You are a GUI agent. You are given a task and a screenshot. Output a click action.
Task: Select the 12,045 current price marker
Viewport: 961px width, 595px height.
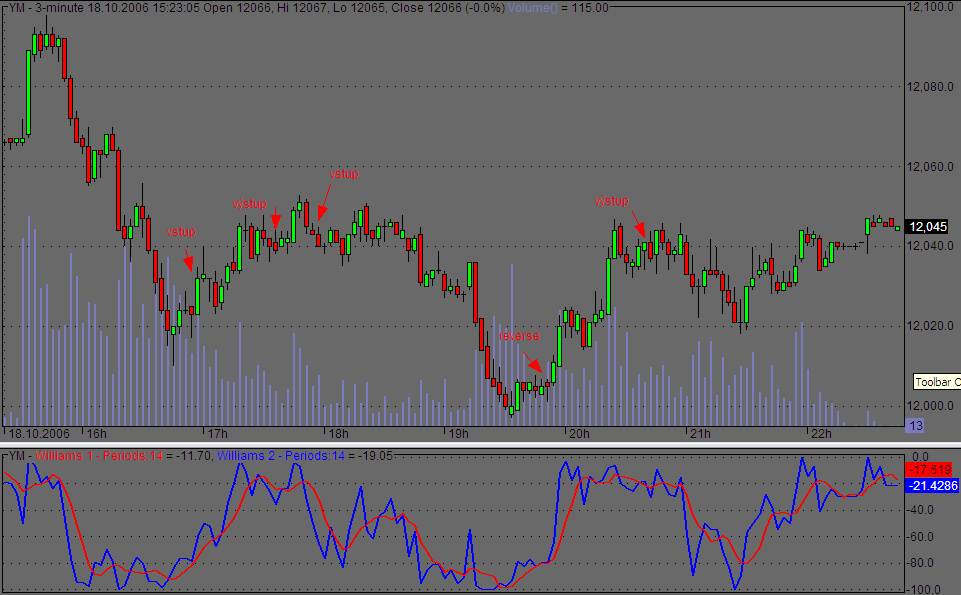click(928, 227)
